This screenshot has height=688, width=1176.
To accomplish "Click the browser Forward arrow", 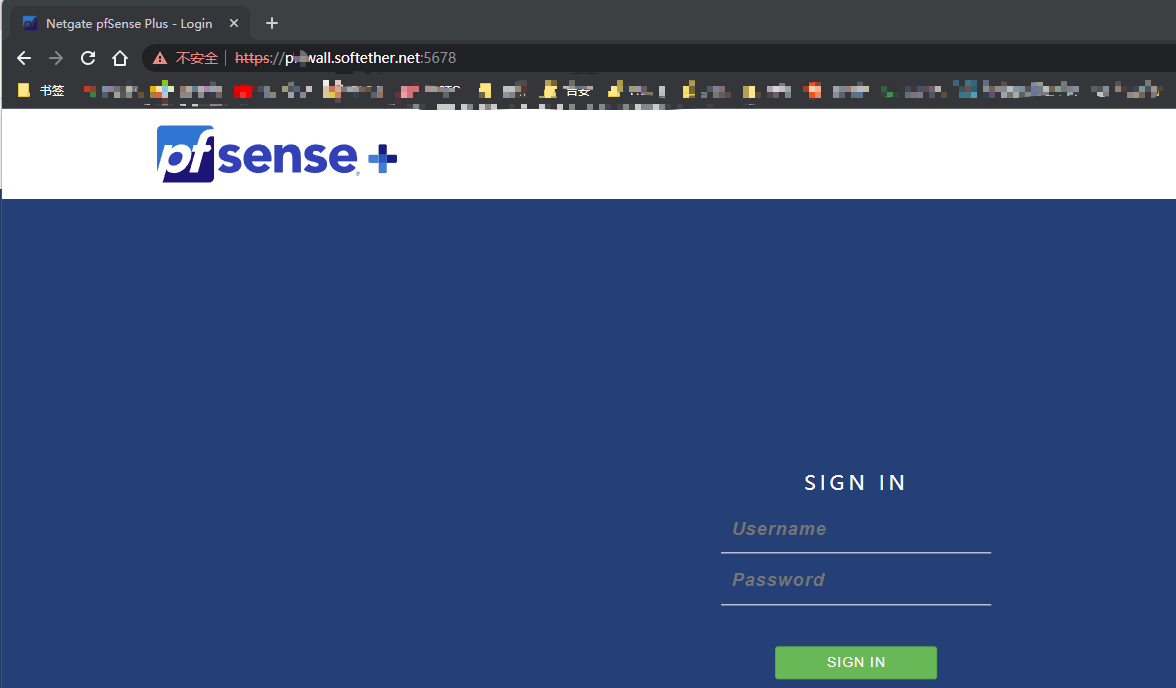I will (x=56, y=58).
